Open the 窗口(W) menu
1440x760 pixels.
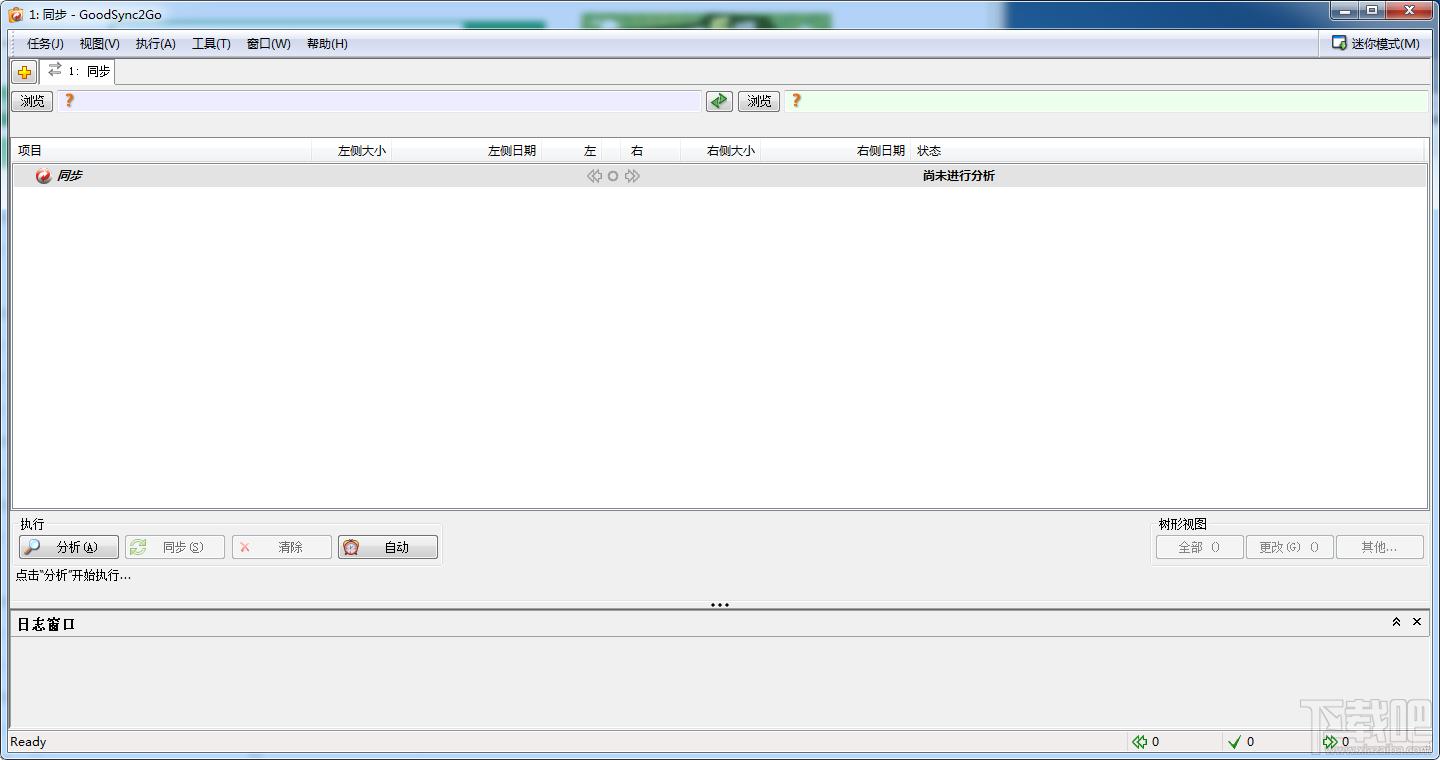pos(269,44)
